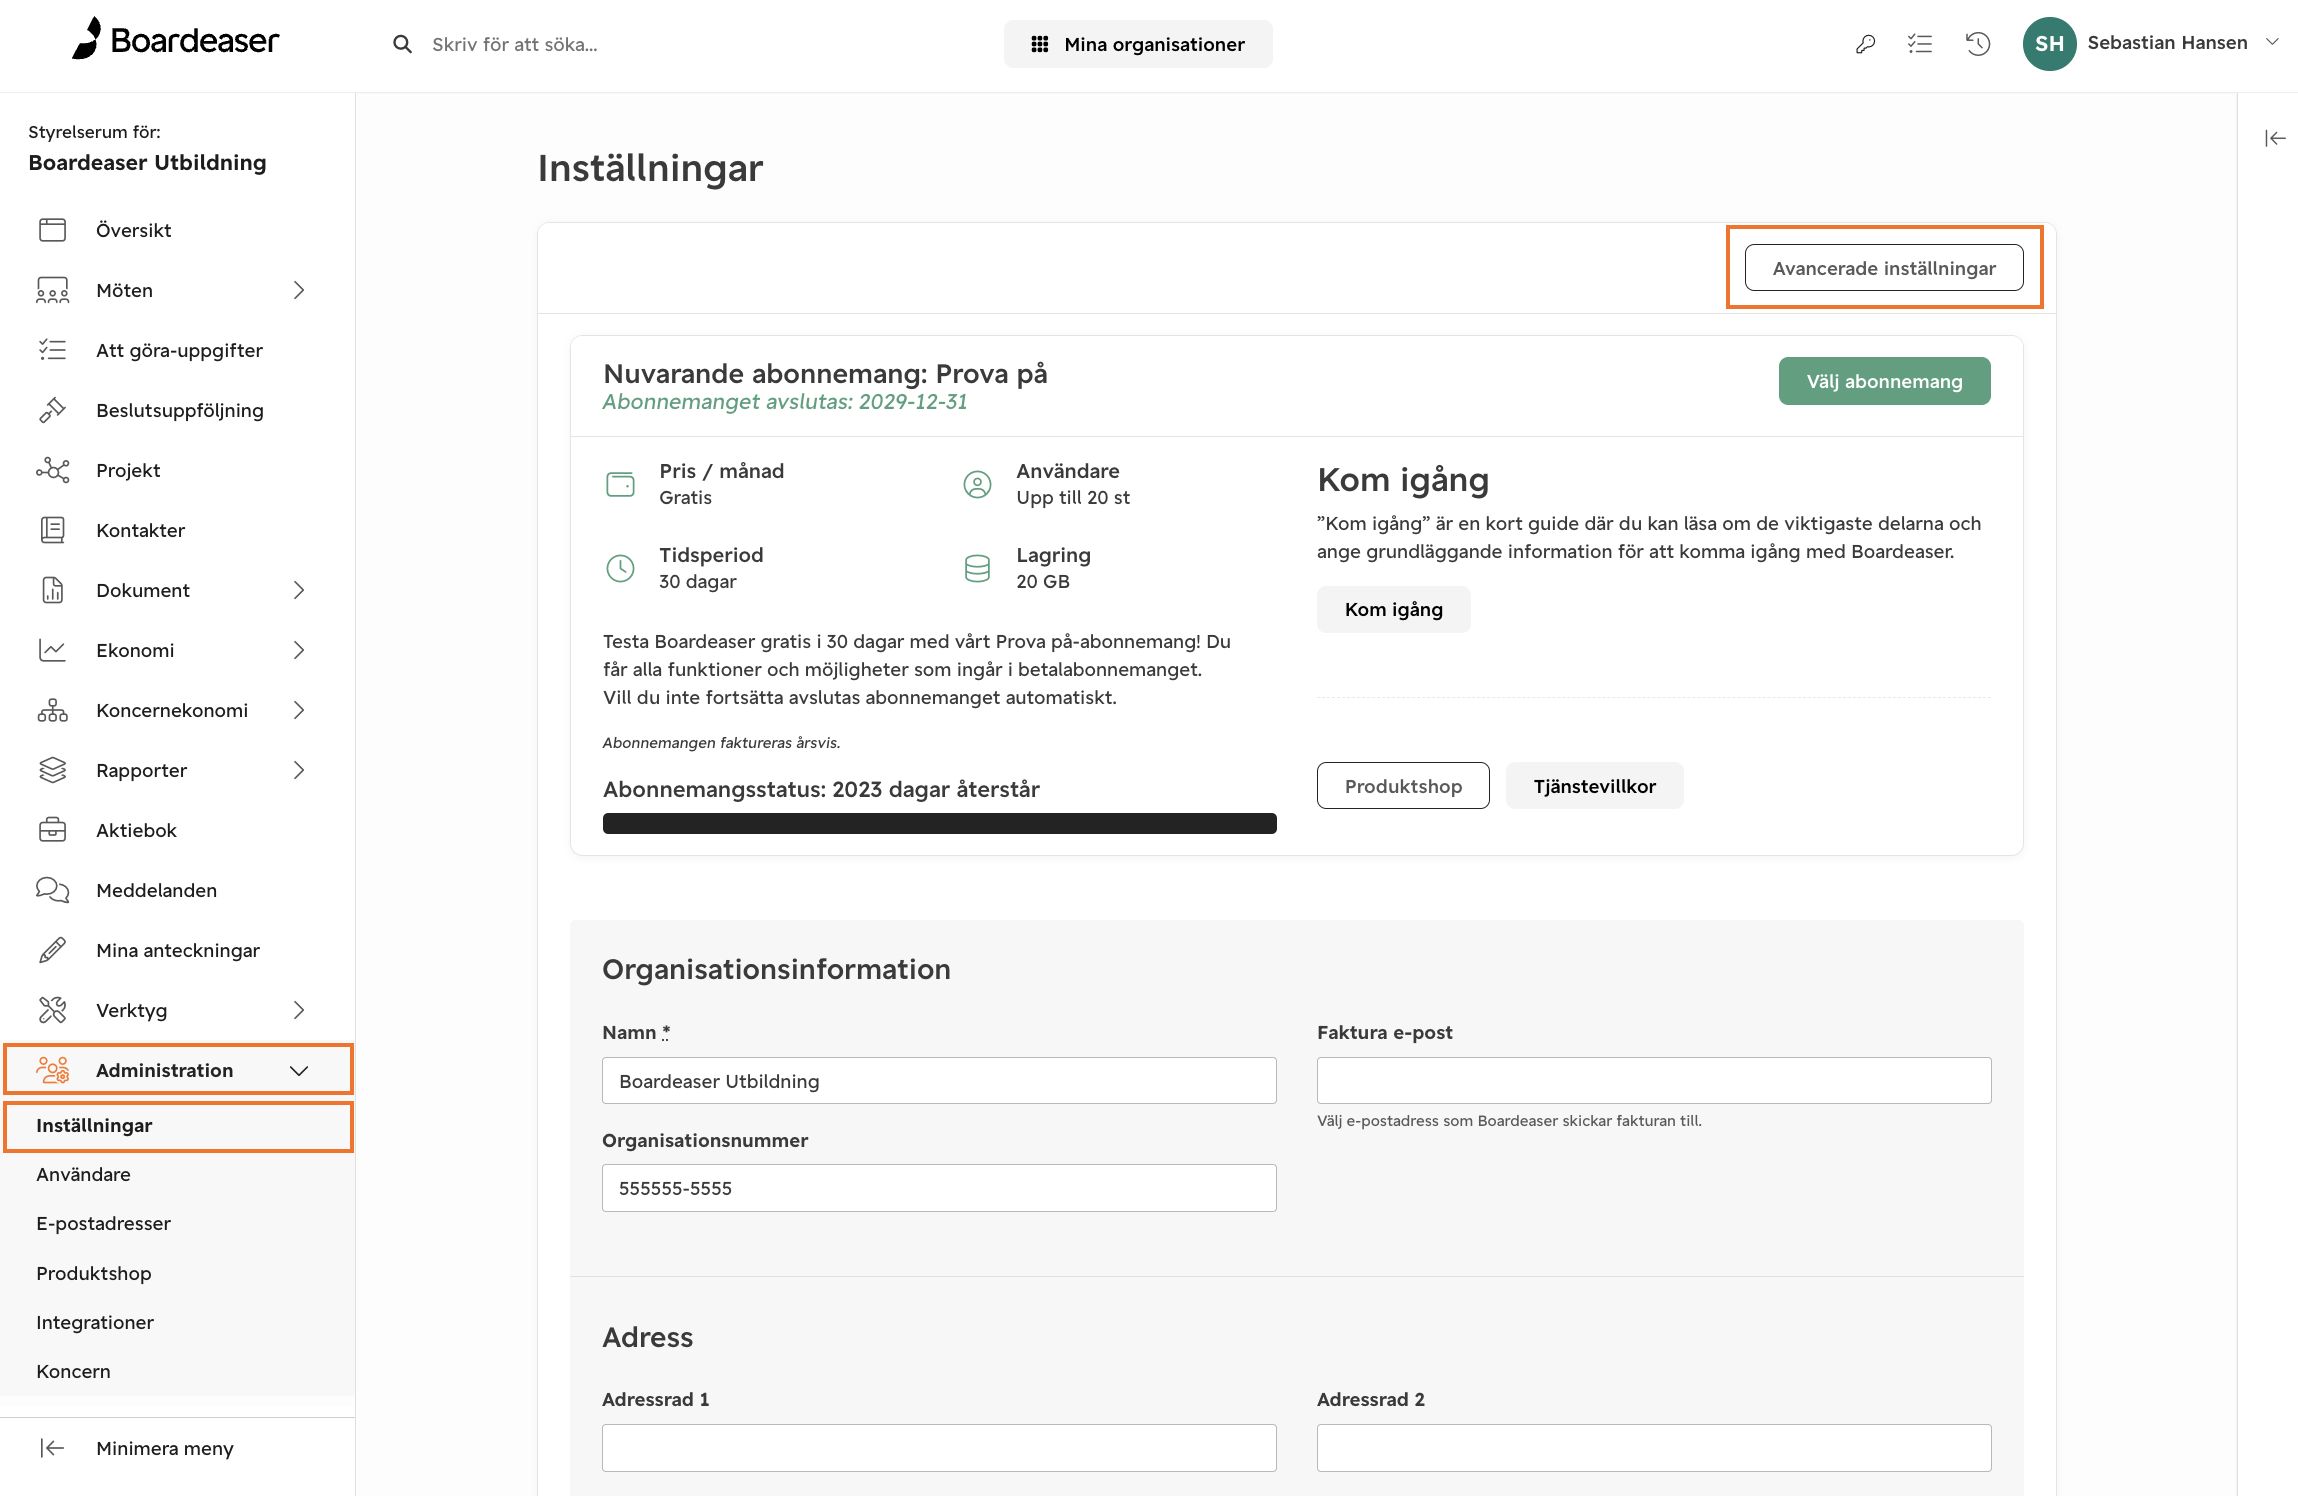Screen dimensions: 2298x1496
Task: Click the Minimera meny arrow icon
Action: (x=53, y=1448)
